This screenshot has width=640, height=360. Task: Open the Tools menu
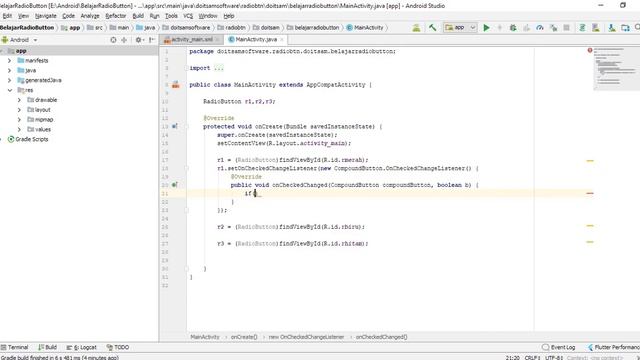171,16
